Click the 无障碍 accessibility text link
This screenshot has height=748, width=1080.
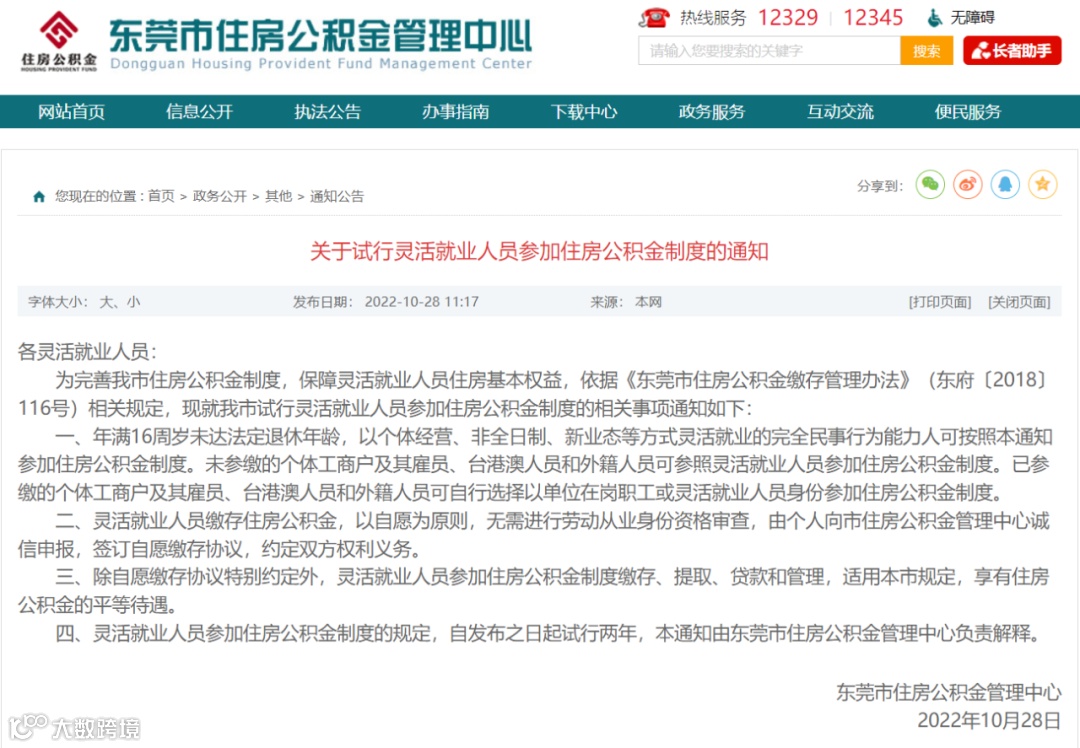[x=973, y=17]
